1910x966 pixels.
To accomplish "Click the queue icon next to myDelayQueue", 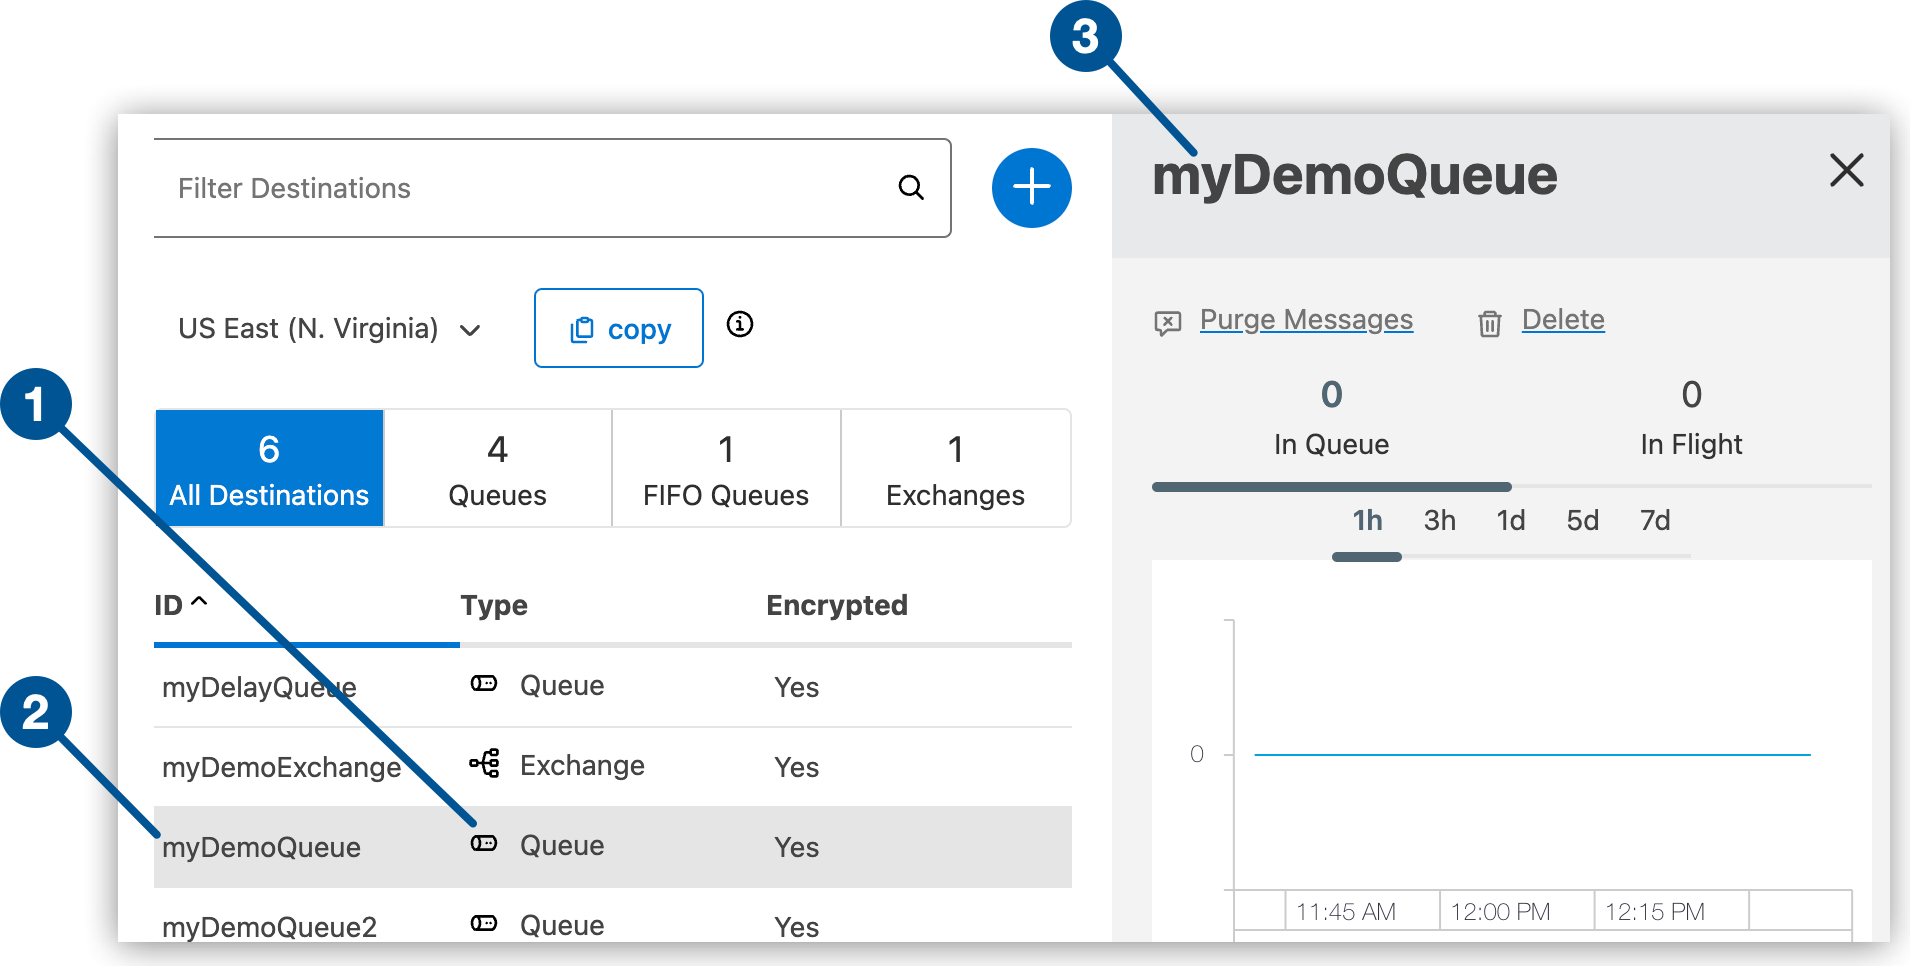I will [484, 685].
